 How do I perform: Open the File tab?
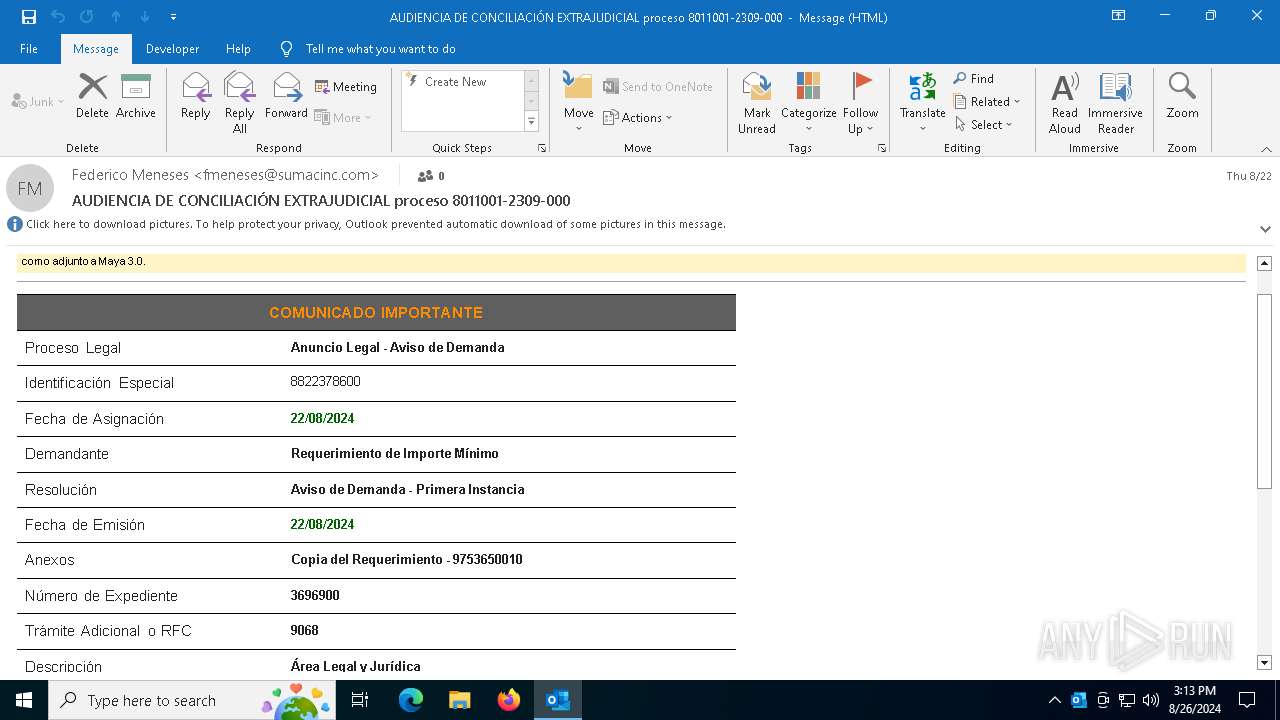pos(29,49)
